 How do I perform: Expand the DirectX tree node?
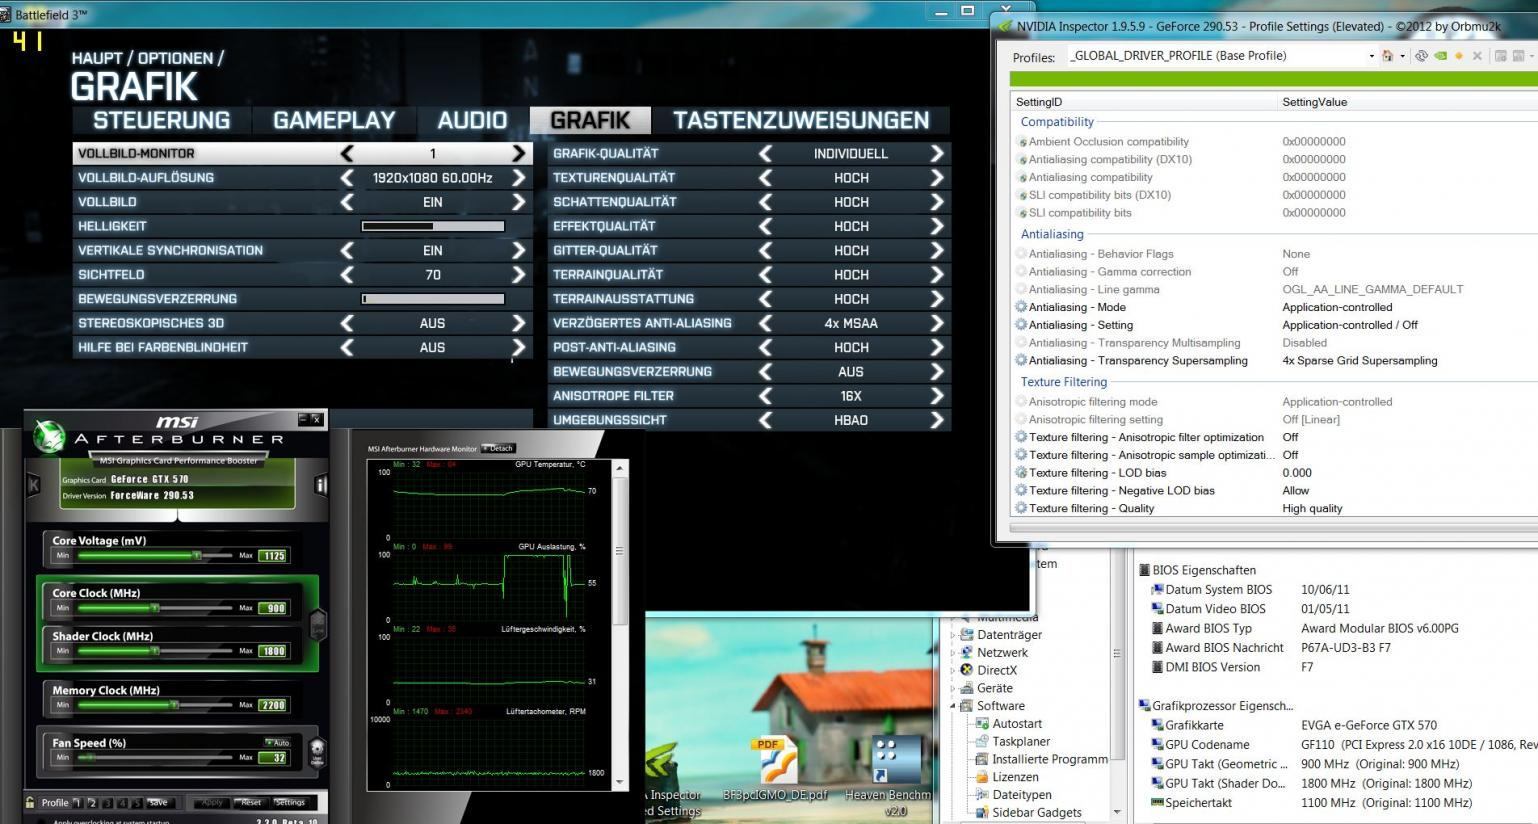pyautogui.click(x=953, y=670)
